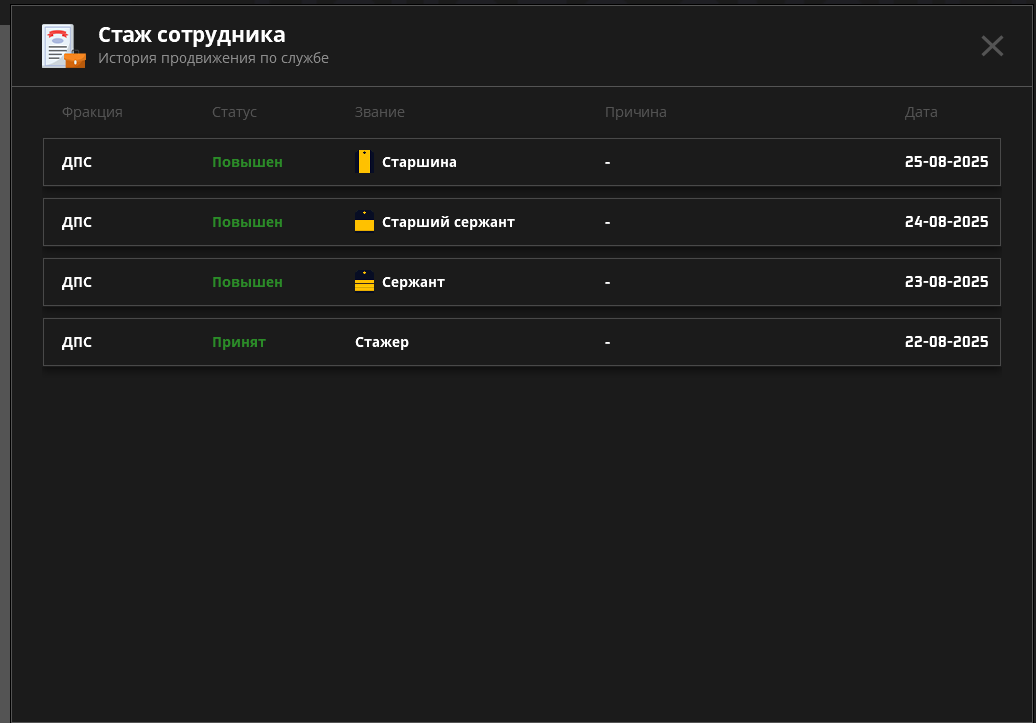Click the date 22-08-2025
The image size is (1036, 723).
pos(946,342)
